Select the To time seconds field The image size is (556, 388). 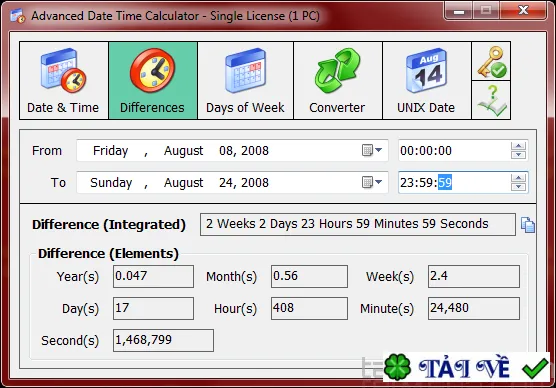pos(445,183)
